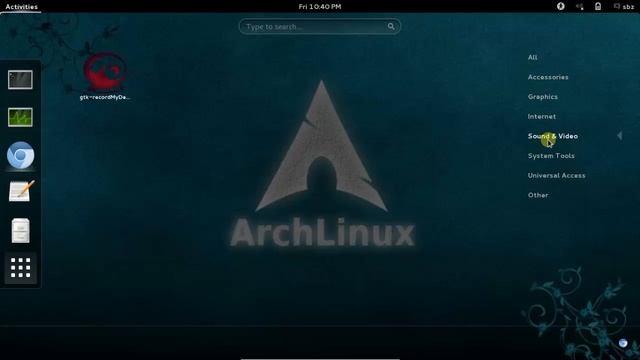Select the Graphics category
The width and height of the screenshot is (640, 360).
(x=542, y=97)
